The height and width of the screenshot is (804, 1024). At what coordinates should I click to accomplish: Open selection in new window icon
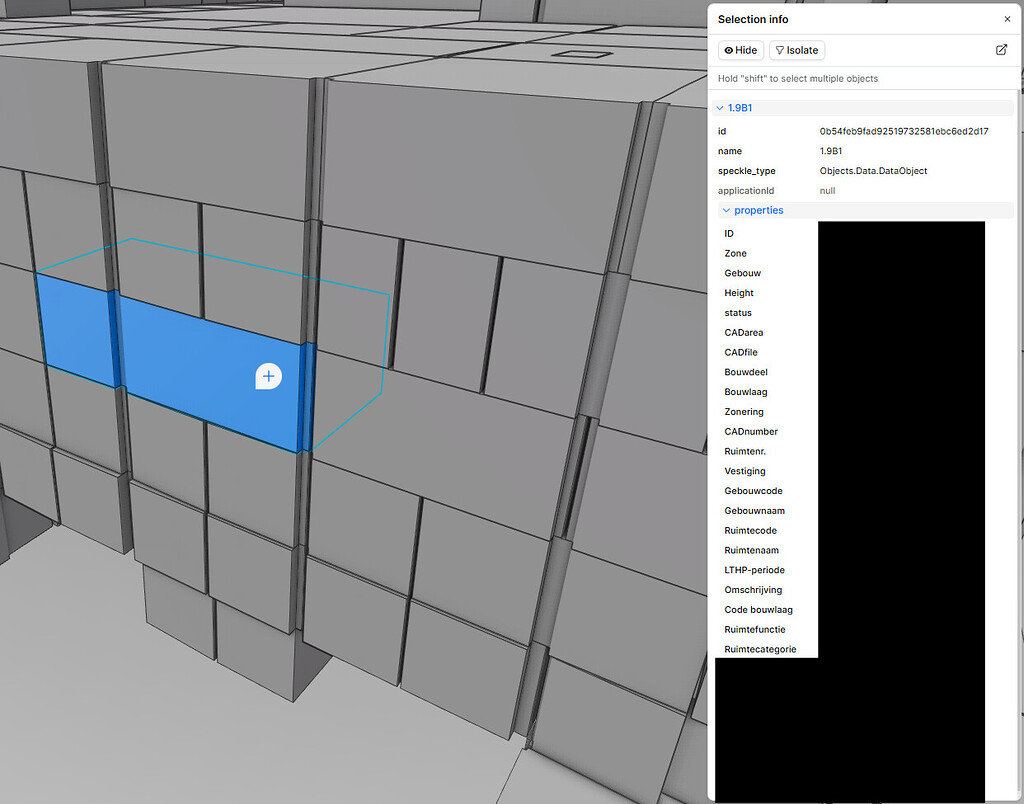1001,50
